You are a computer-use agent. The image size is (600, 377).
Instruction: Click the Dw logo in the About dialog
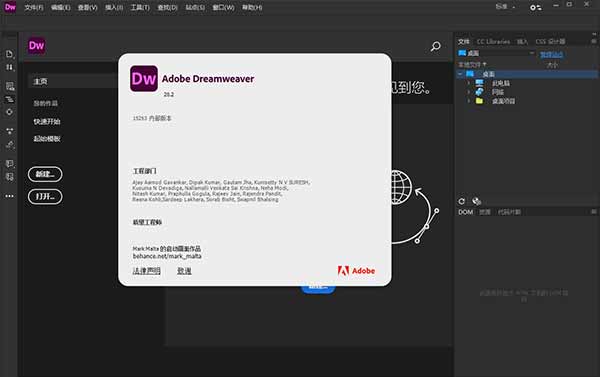(x=144, y=78)
